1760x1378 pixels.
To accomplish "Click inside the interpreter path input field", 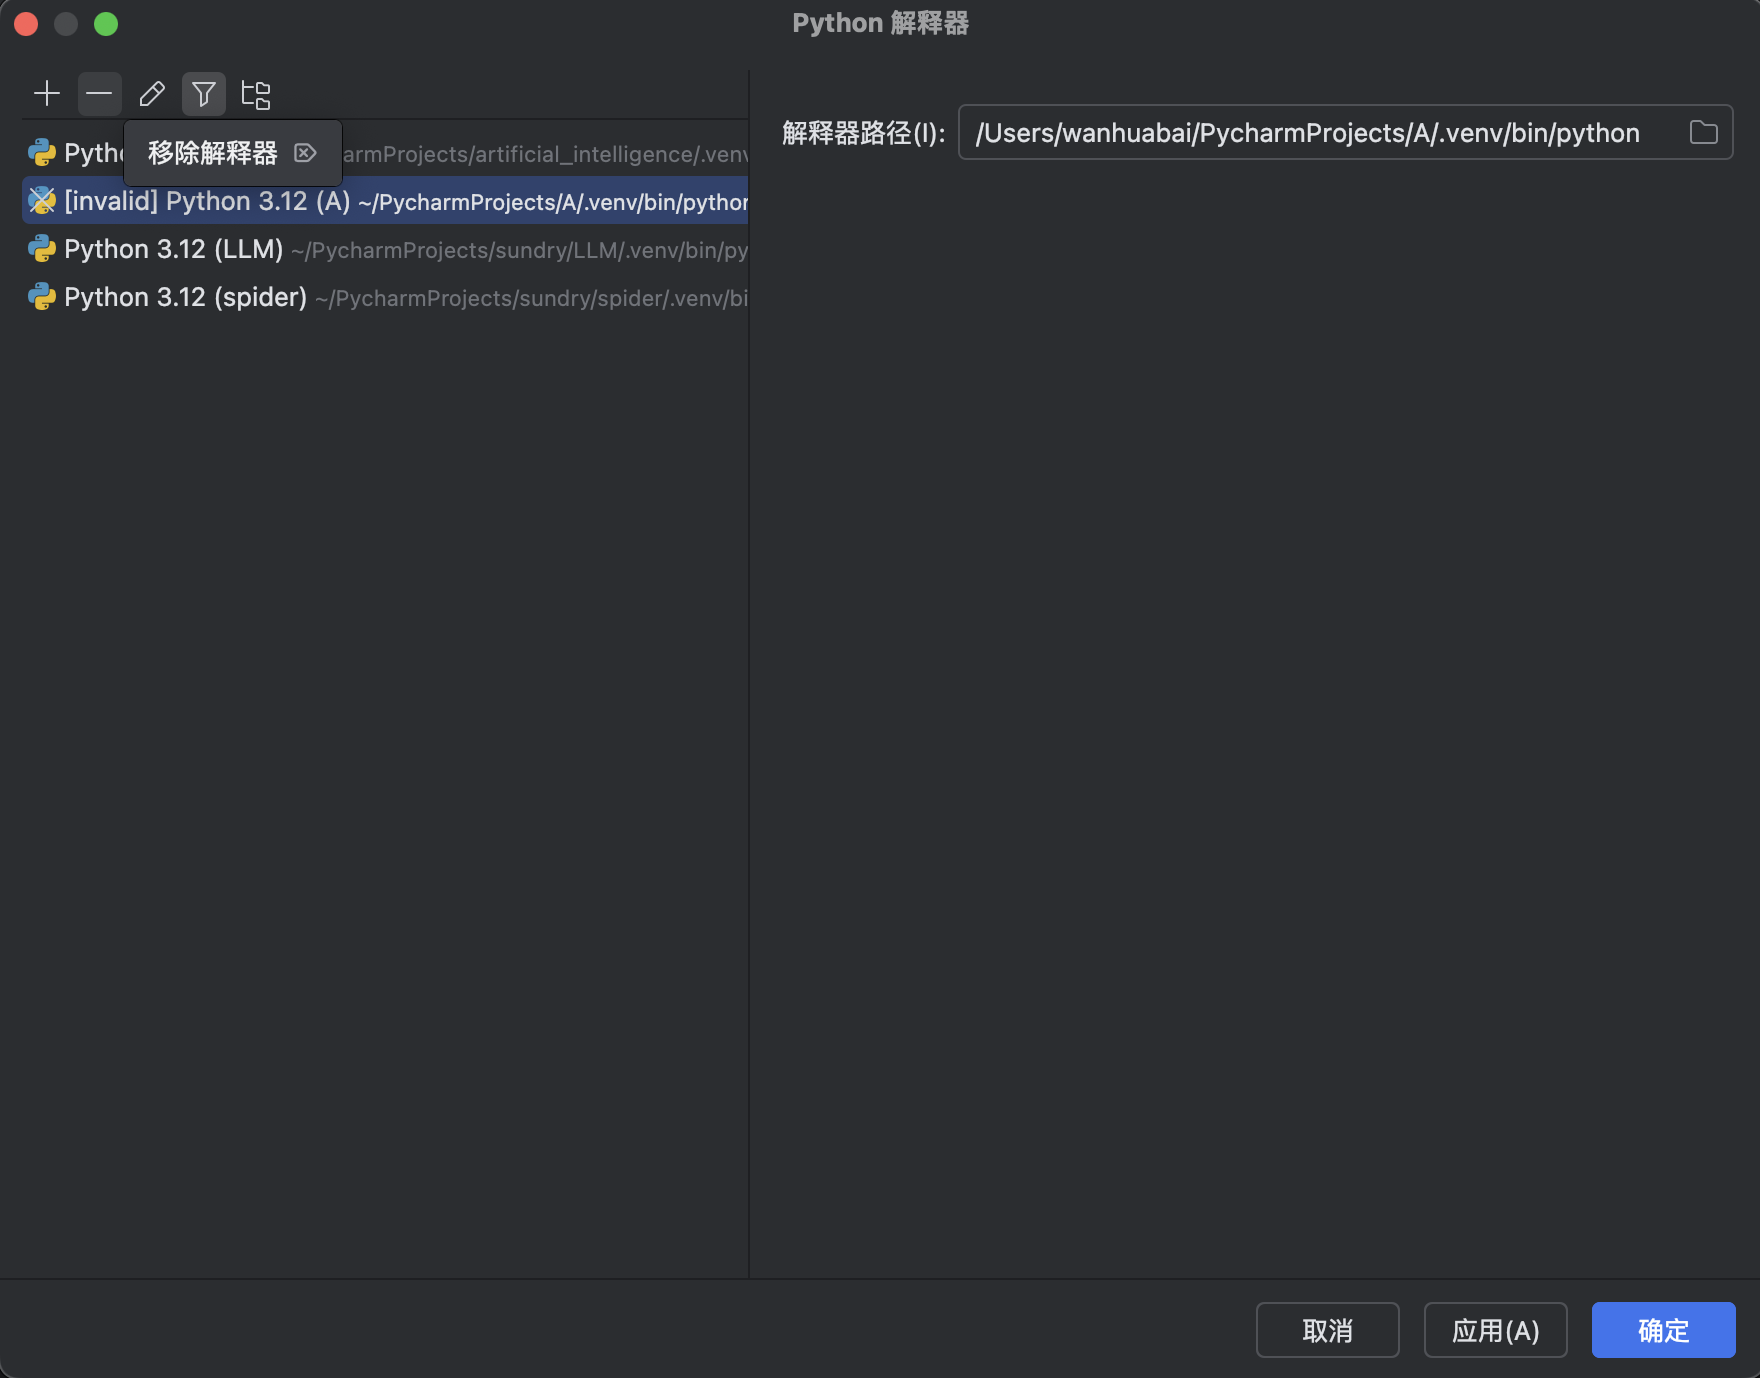I will 1300,131.
